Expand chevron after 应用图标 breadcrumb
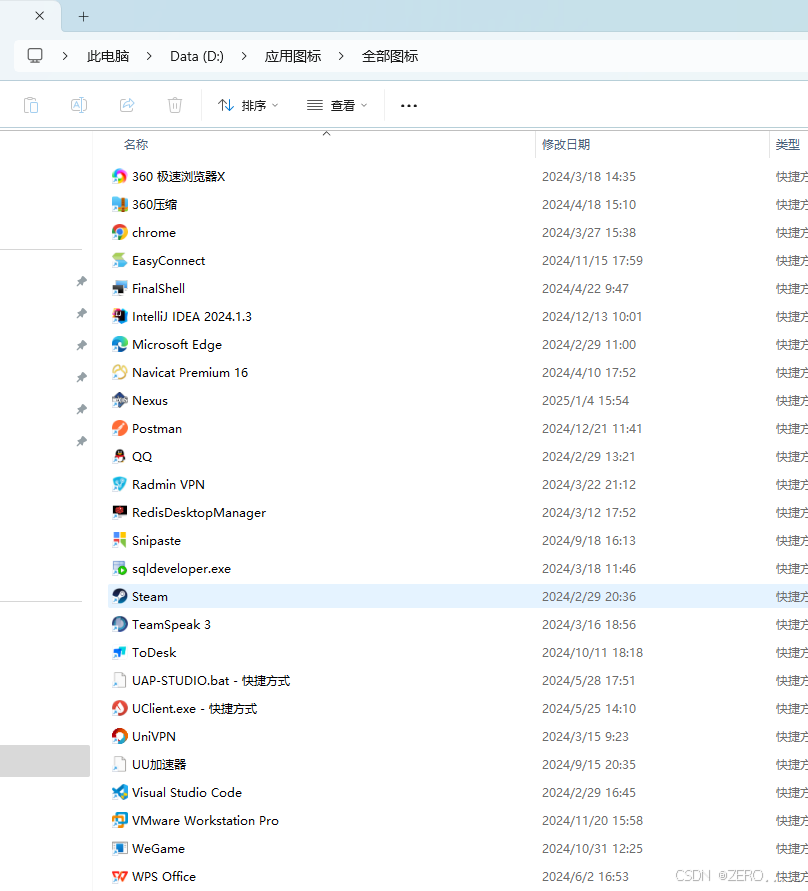The width and height of the screenshot is (808, 891). coord(341,56)
